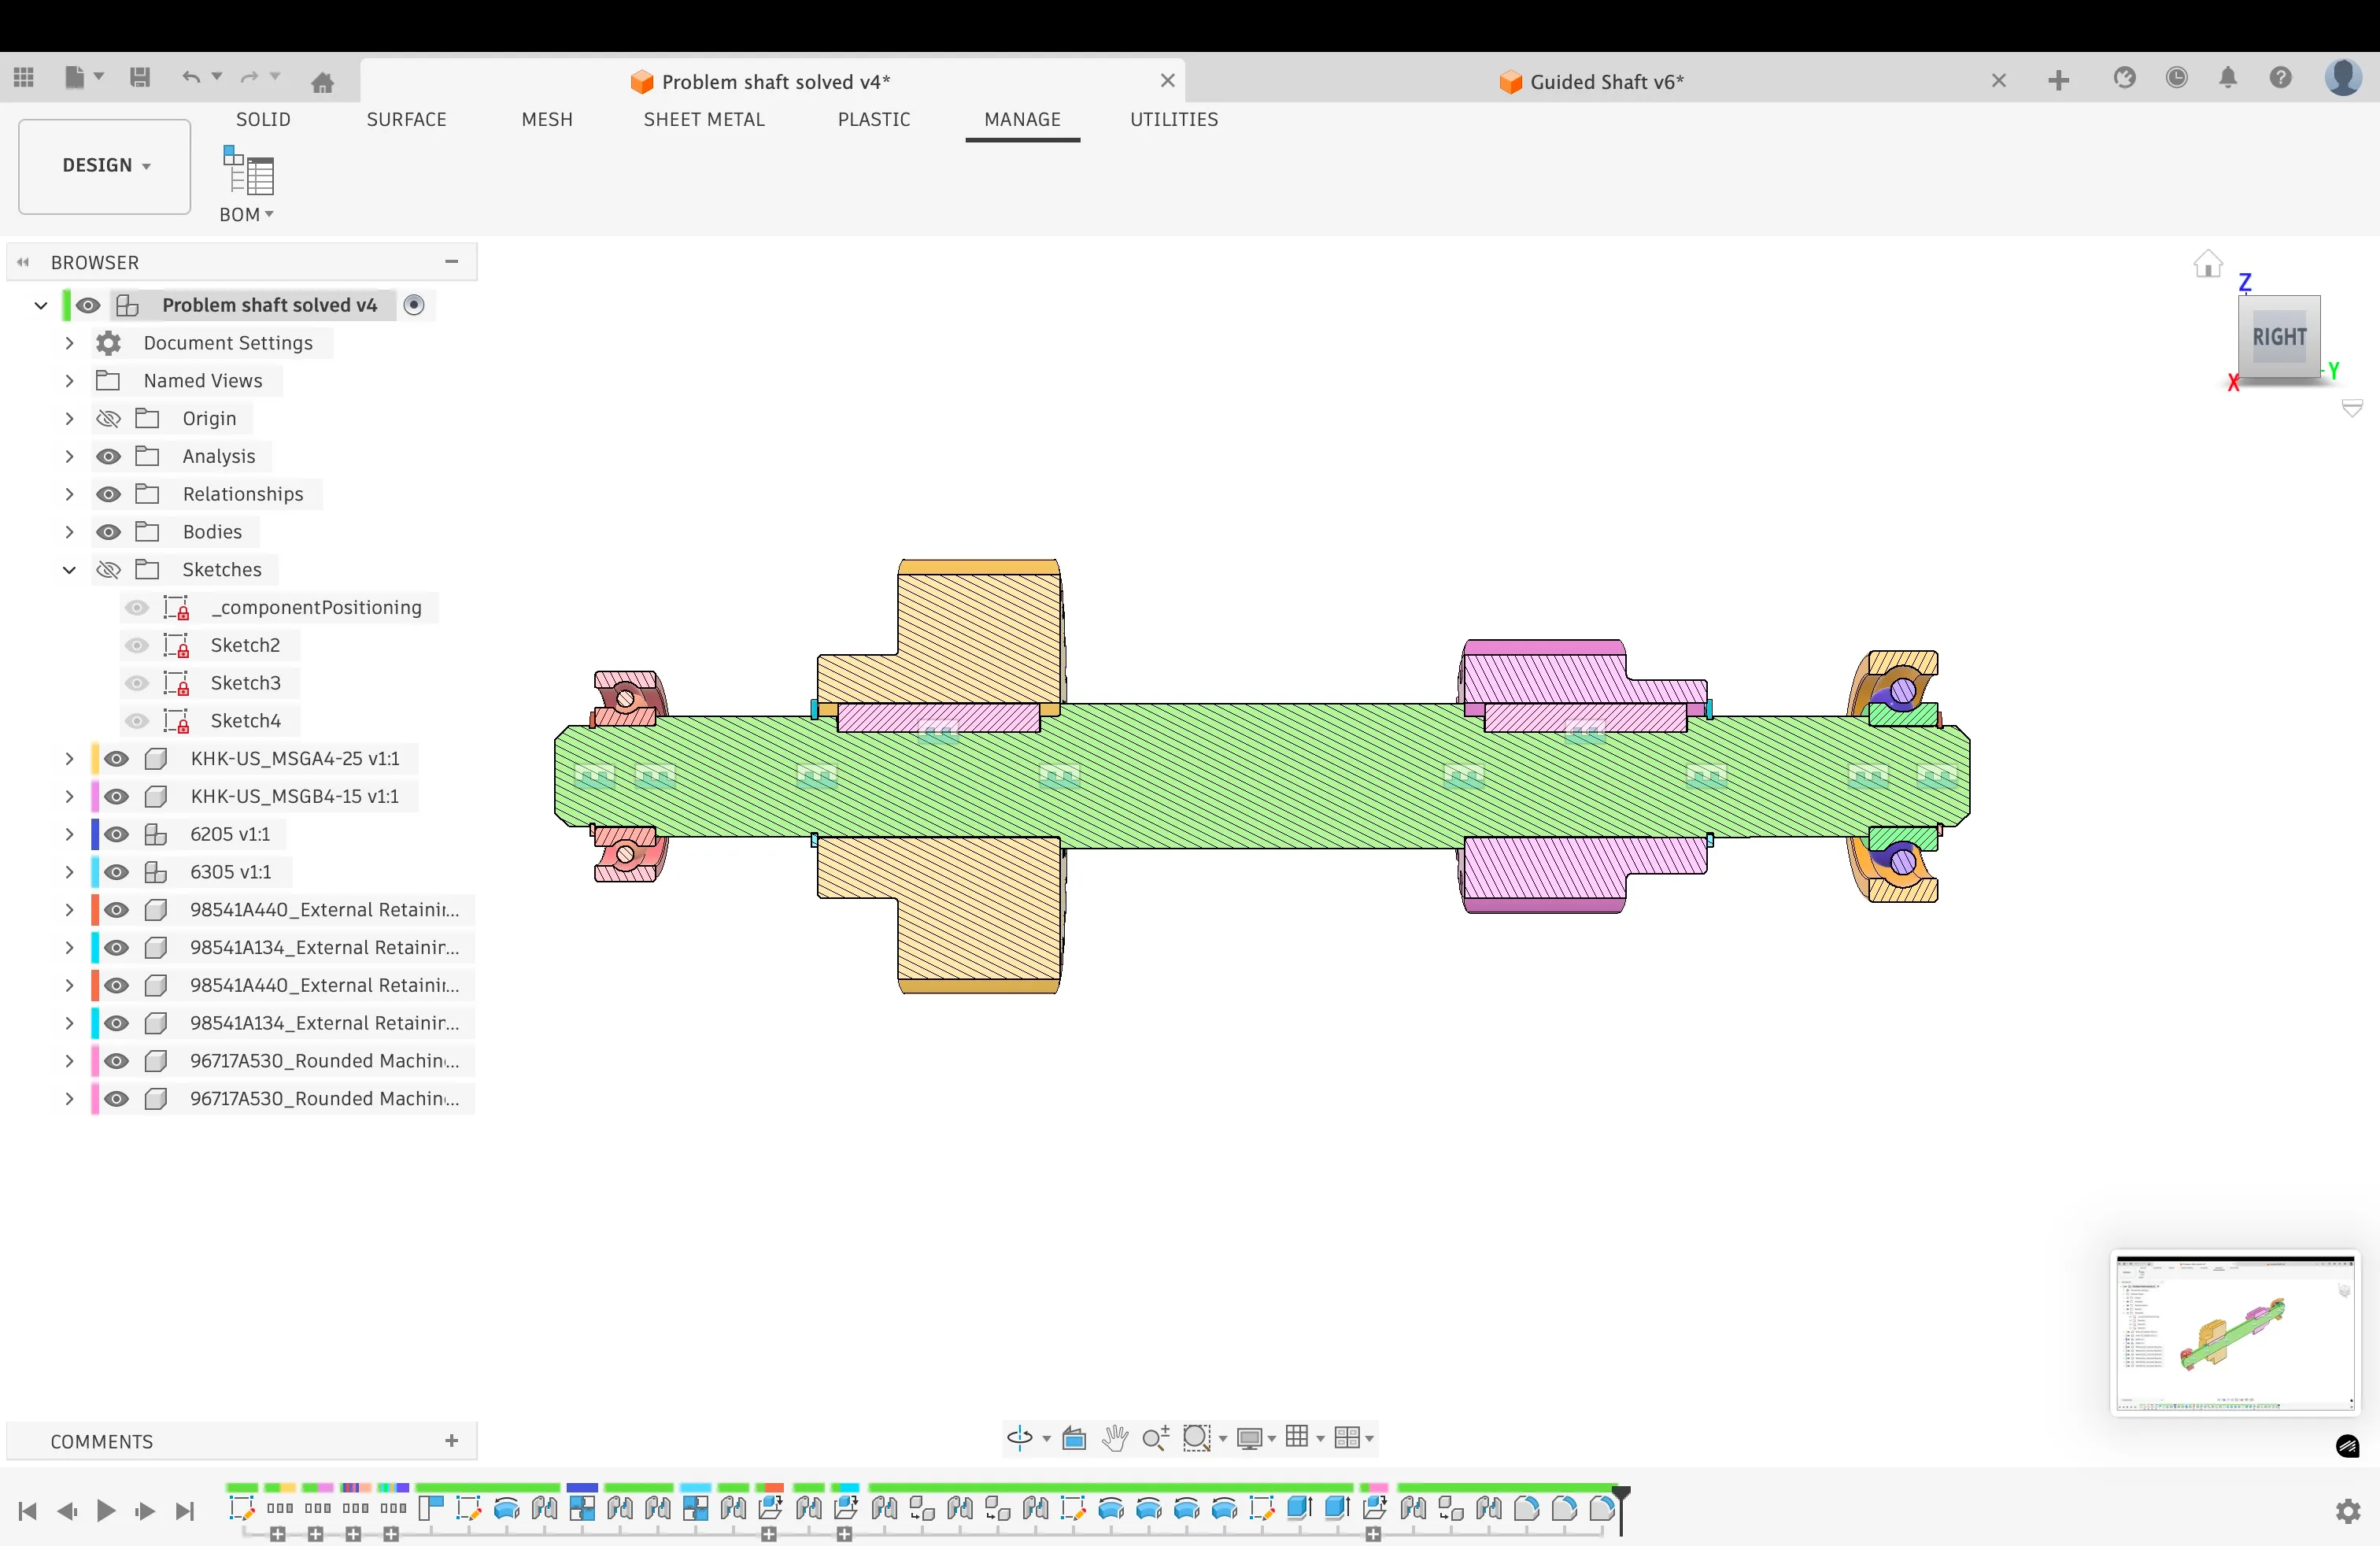Expand the 6305 v1:1 component

[x=69, y=872]
